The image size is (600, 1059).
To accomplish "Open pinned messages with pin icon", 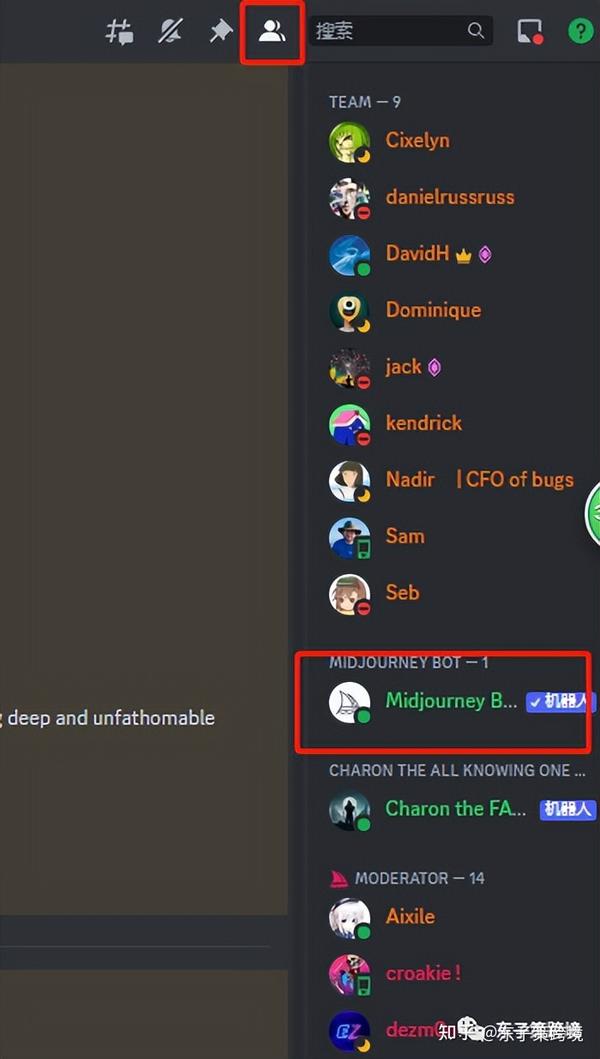I will click(x=220, y=31).
